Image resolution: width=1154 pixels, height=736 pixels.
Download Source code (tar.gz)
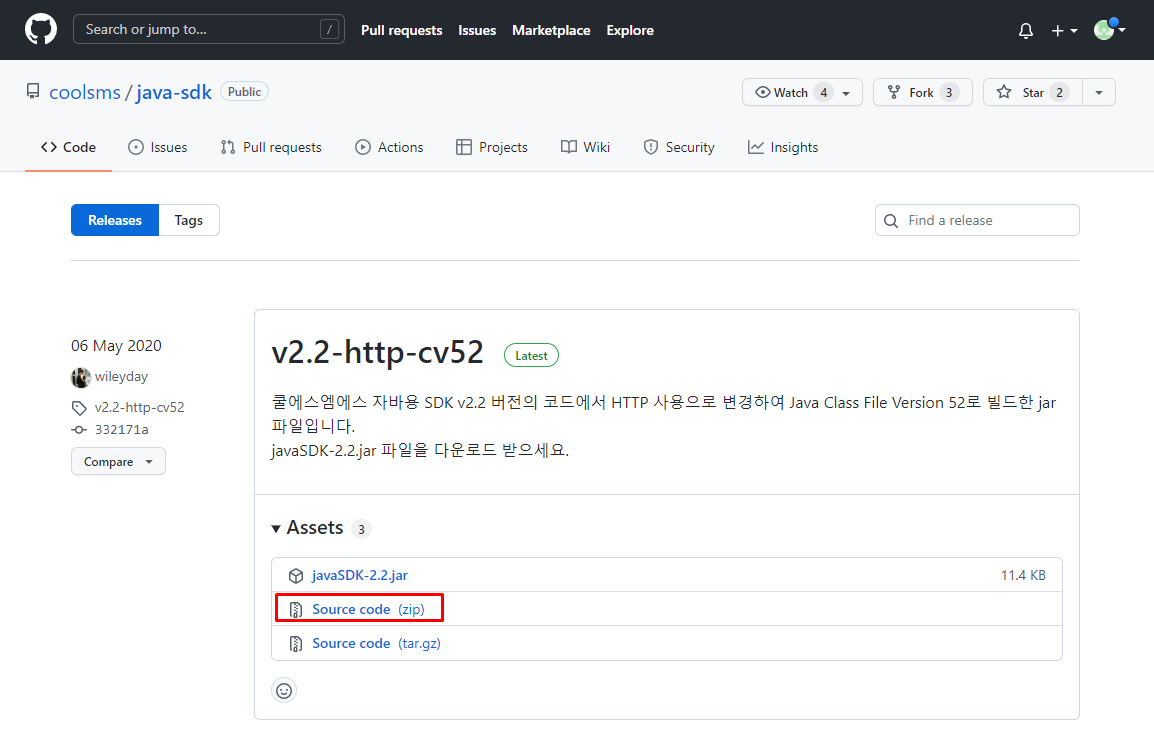(376, 643)
